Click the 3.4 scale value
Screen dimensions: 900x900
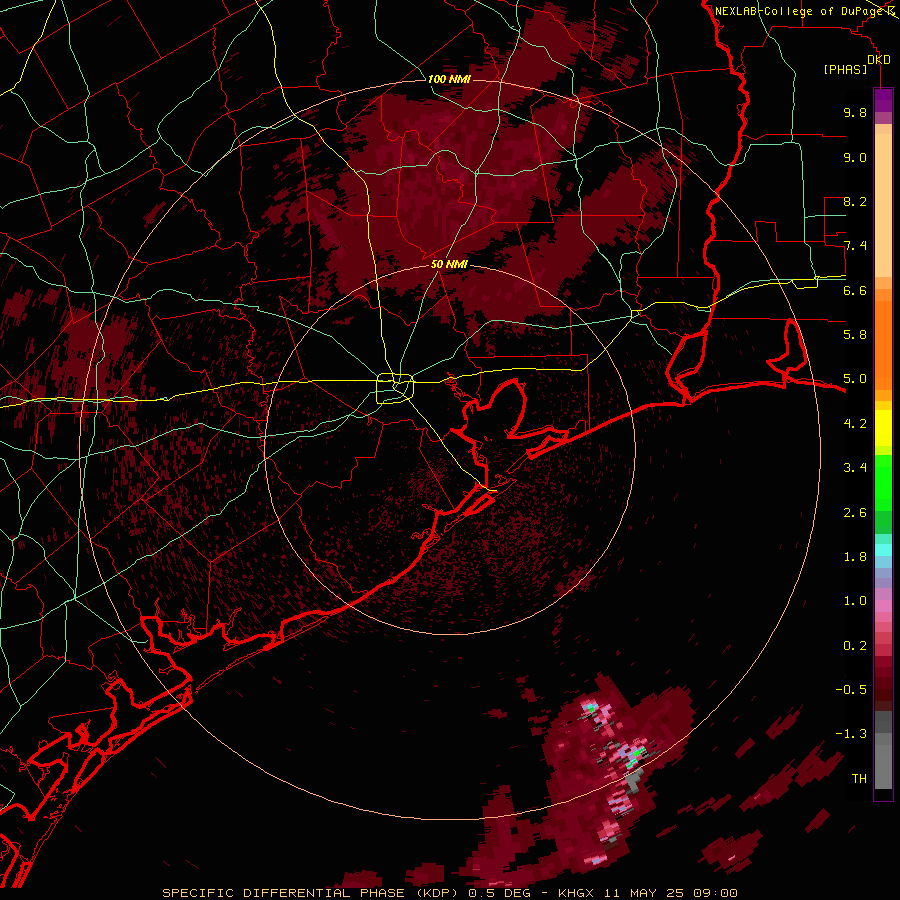coord(855,468)
